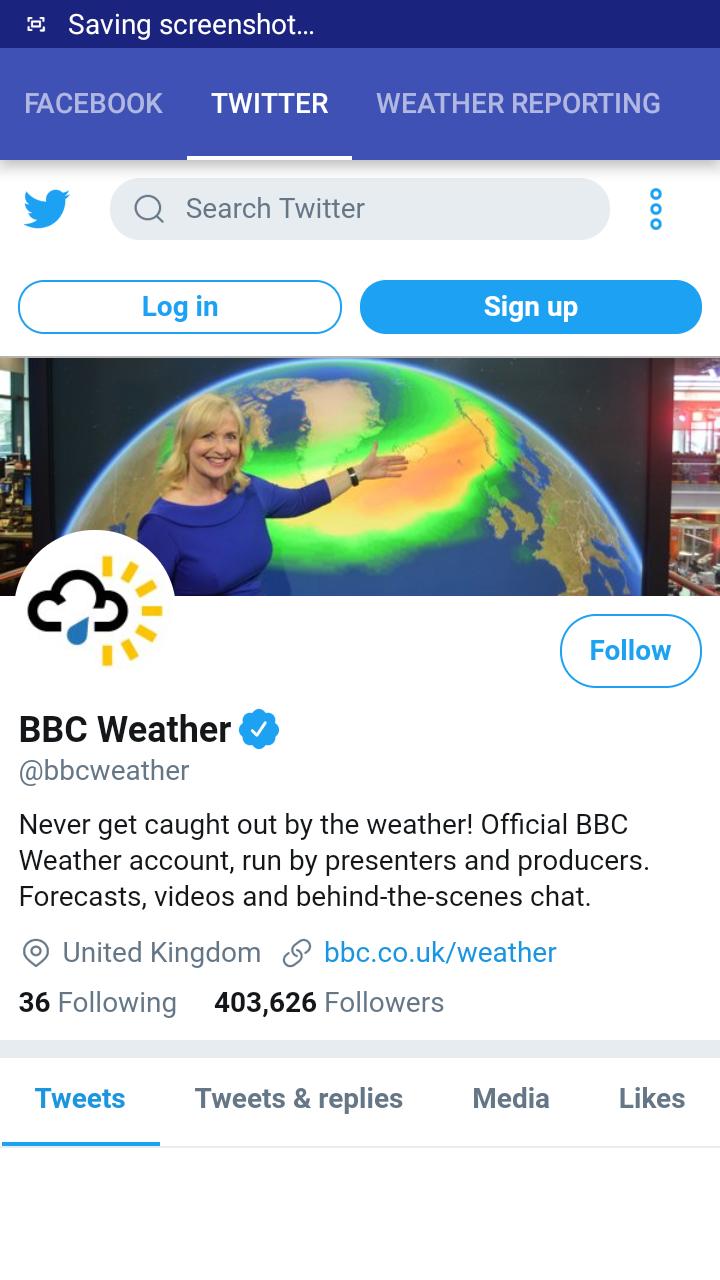This screenshot has width=720, height=1280.
Task: Click the Log in button
Action: pos(179,307)
